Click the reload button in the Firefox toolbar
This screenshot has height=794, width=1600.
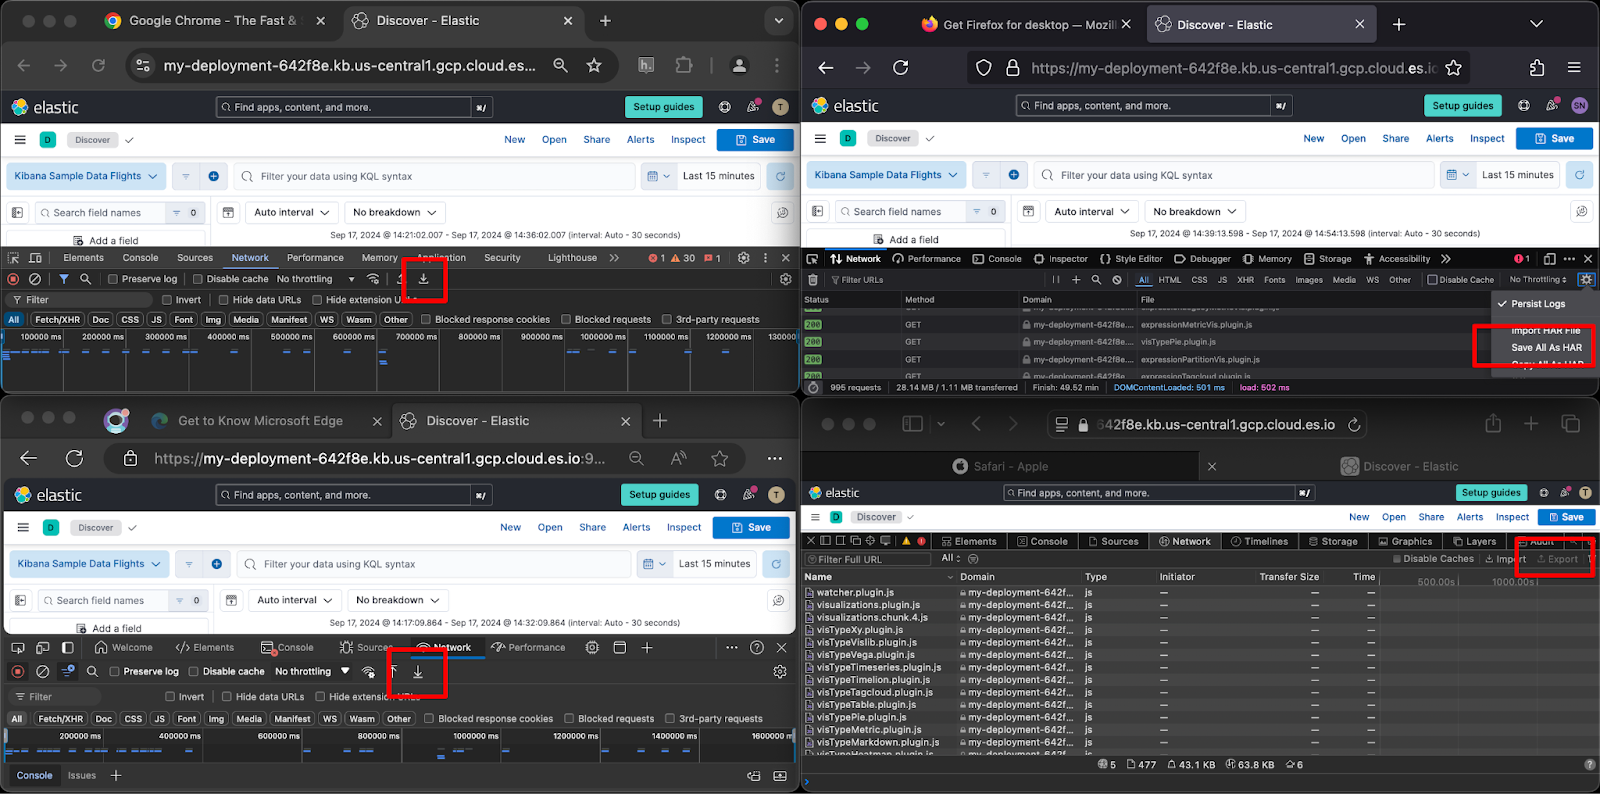pyautogui.click(x=901, y=67)
